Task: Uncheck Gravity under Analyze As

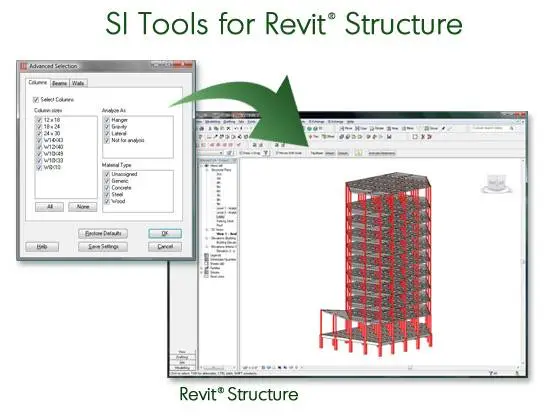Action: click(107, 127)
